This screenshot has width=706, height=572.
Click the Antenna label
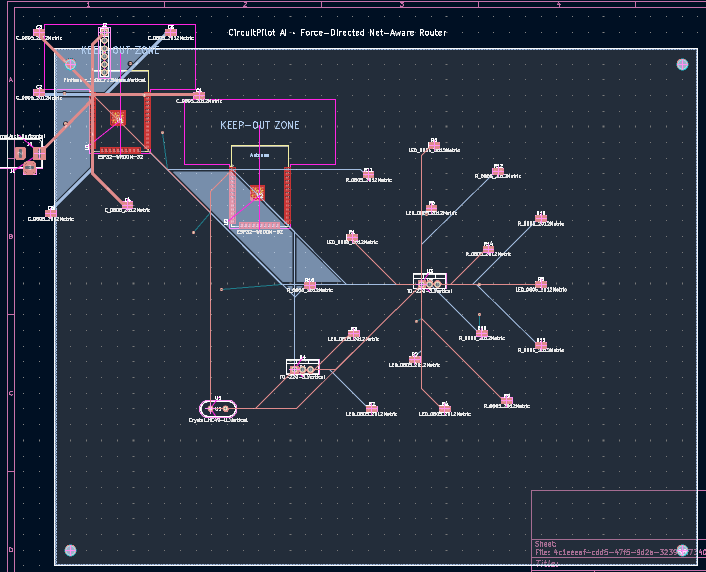tap(259, 155)
